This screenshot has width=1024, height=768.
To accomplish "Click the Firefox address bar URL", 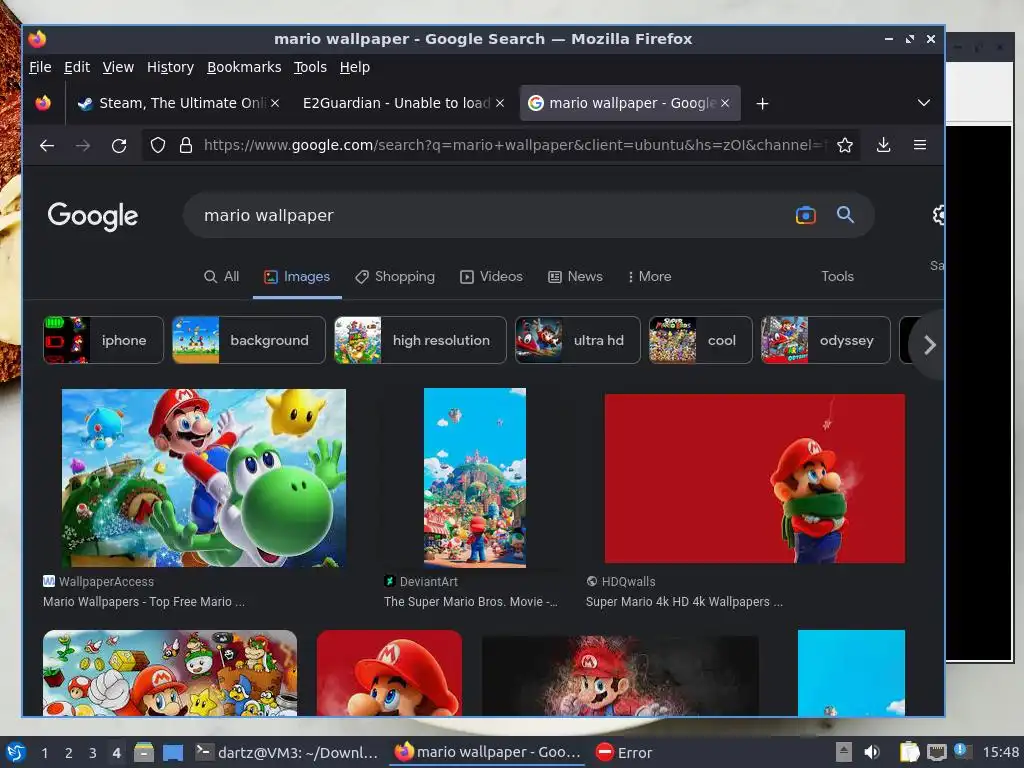I will click(513, 145).
